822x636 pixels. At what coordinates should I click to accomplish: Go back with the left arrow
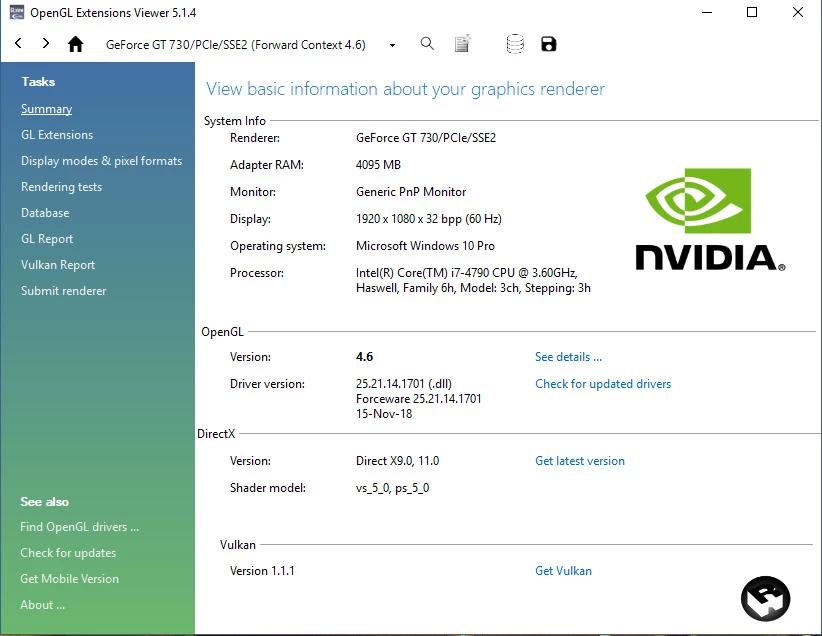click(x=18, y=44)
